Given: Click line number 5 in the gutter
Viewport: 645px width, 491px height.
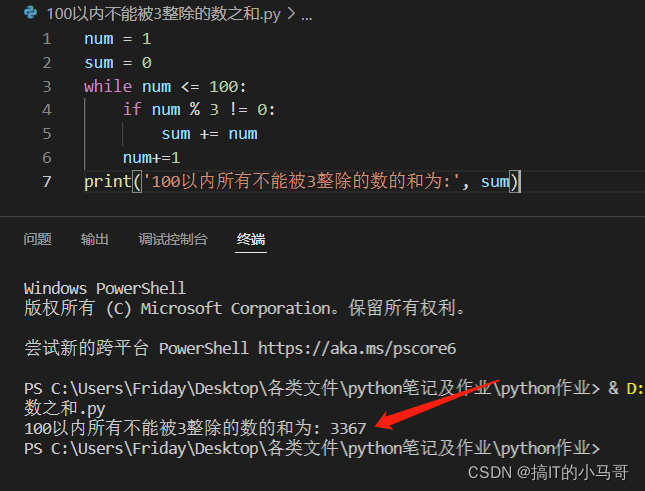Looking at the screenshot, I should (47, 134).
